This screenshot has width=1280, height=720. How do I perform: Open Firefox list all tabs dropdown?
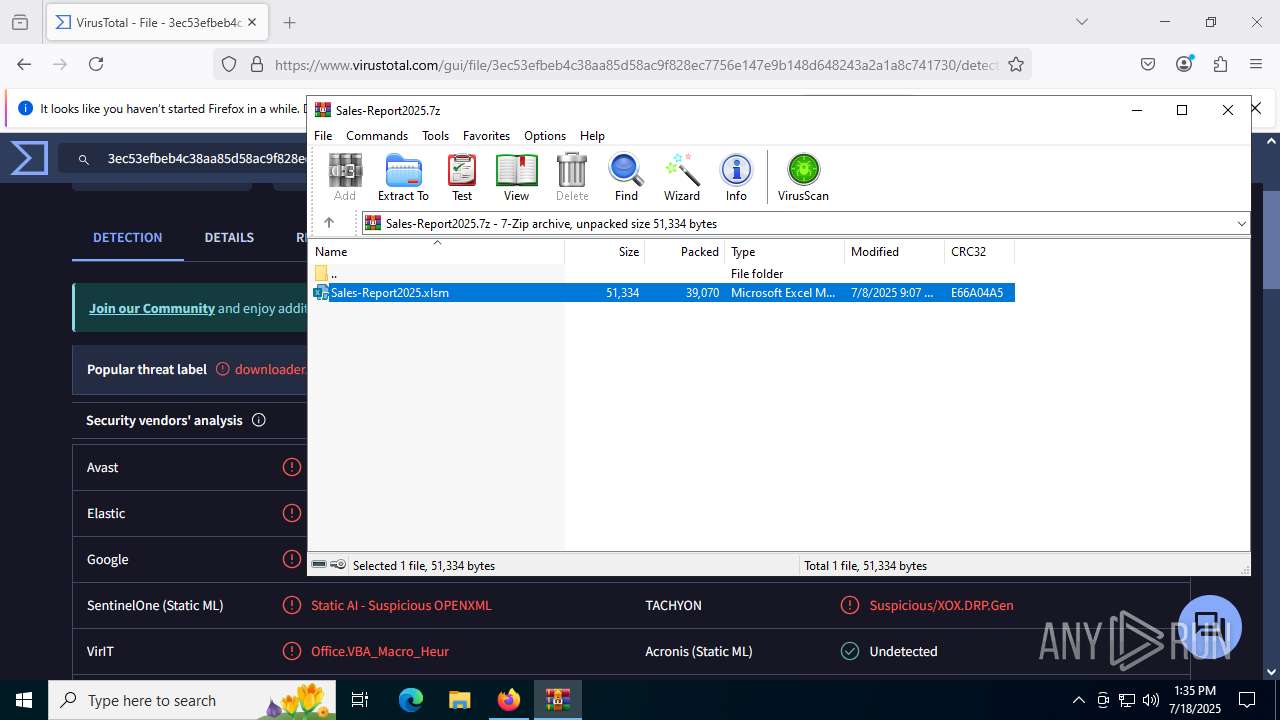tap(1081, 22)
